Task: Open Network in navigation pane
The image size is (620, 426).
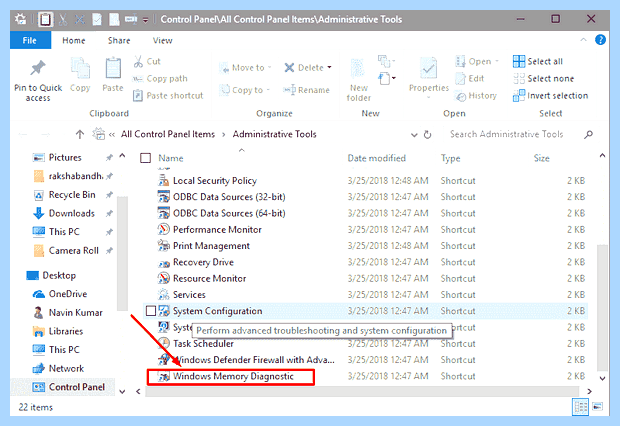Action: click(59, 368)
